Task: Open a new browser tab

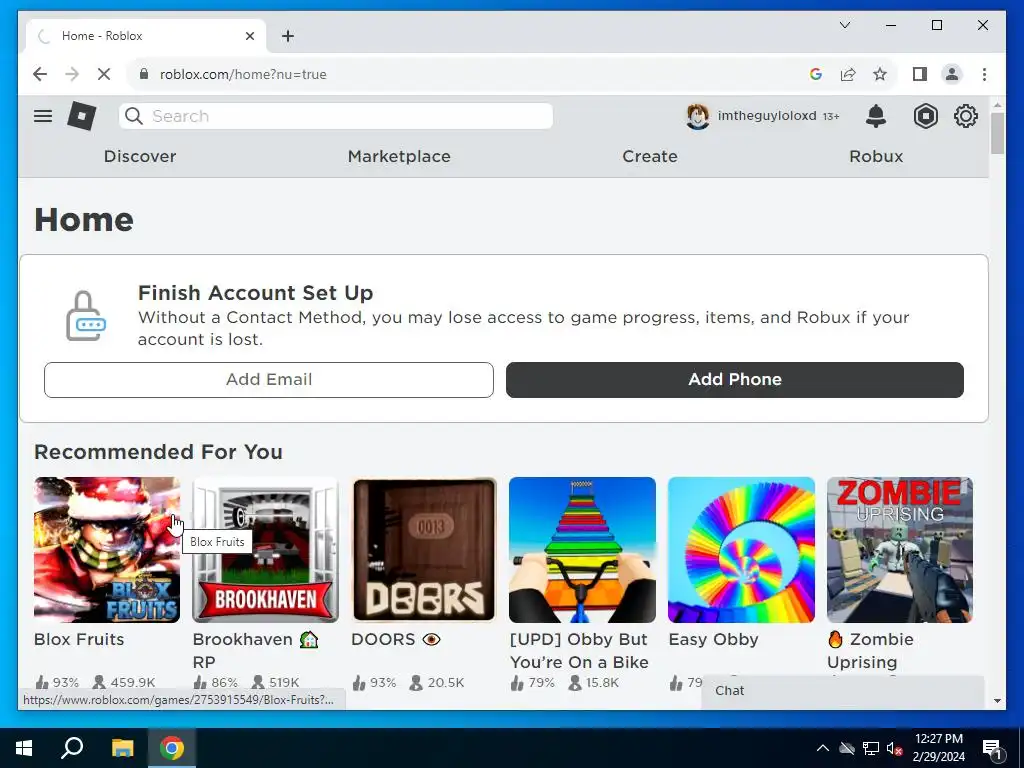Action: tap(288, 36)
